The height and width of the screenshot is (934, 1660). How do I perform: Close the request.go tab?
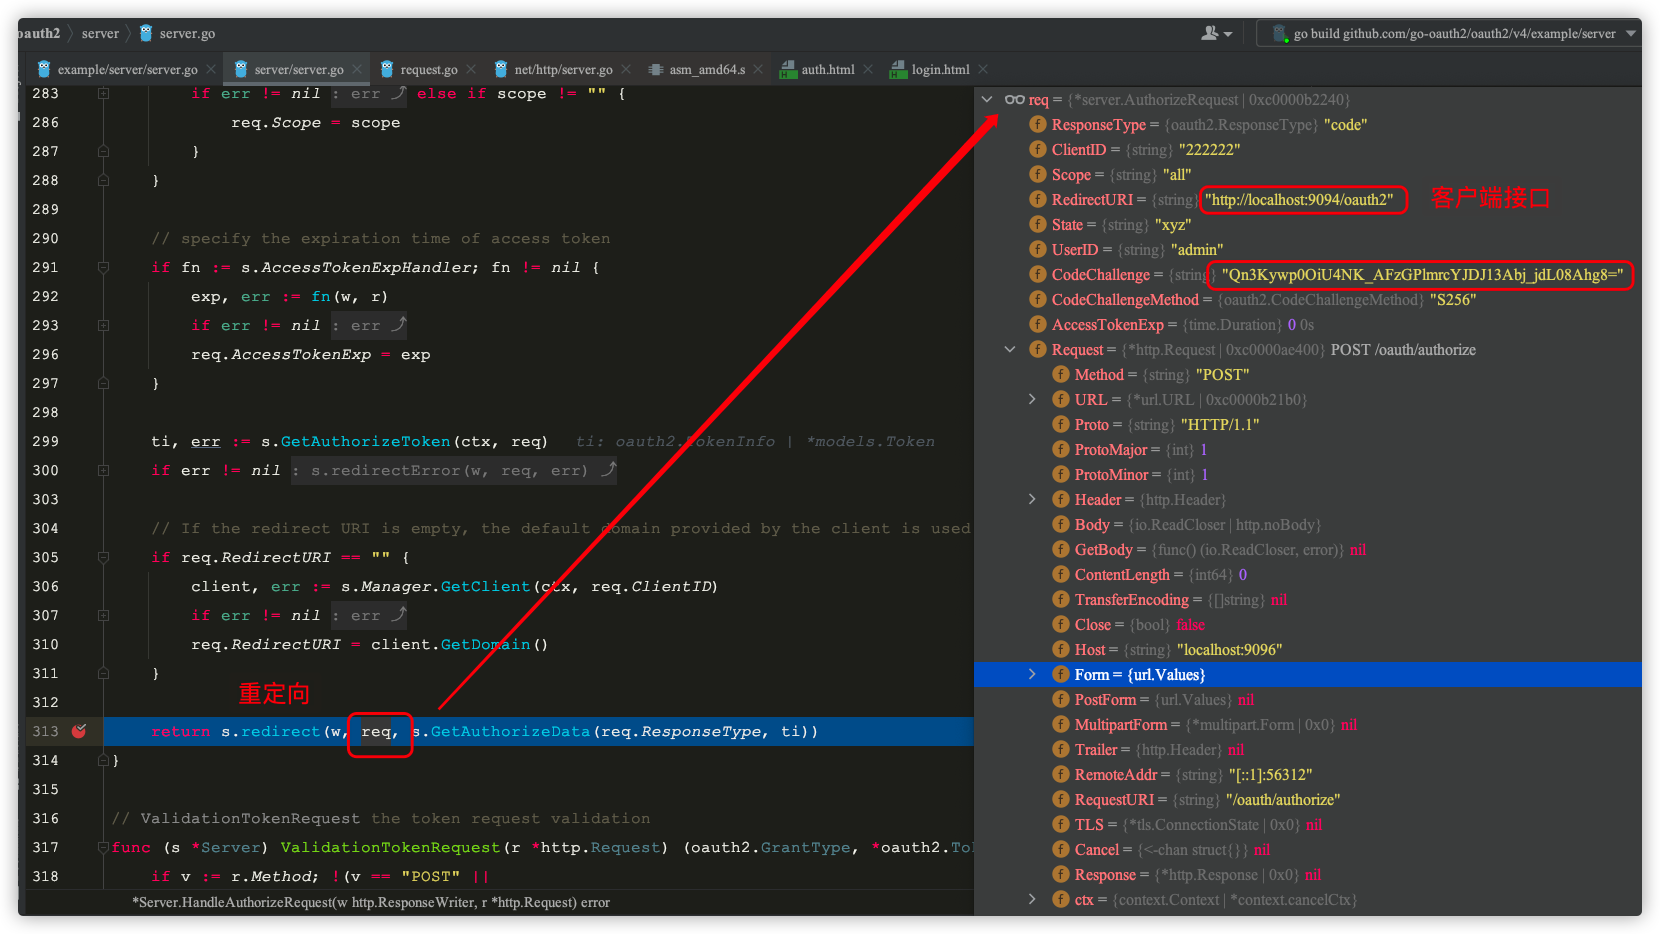(472, 69)
